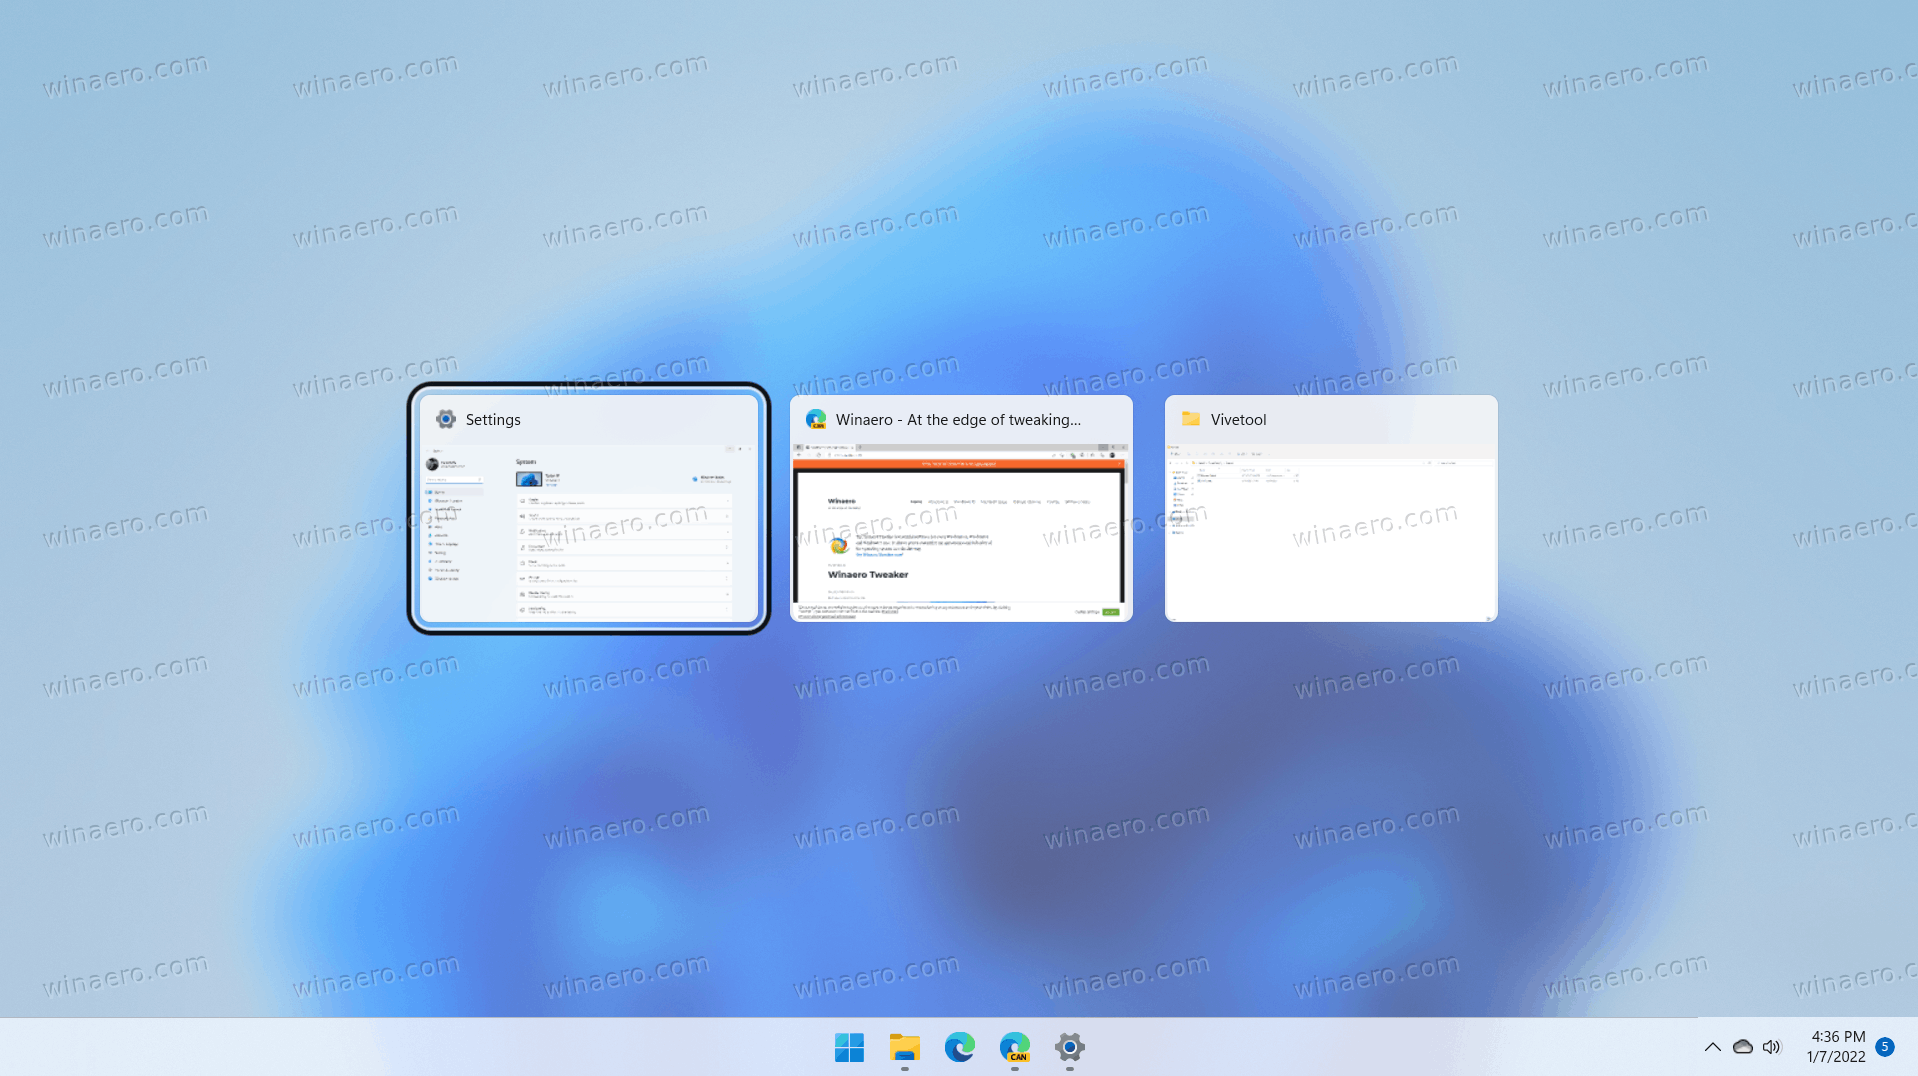1918x1076 pixels.
Task: Open Settings gear icon on taskbar
Action: click(1069, 1047)
